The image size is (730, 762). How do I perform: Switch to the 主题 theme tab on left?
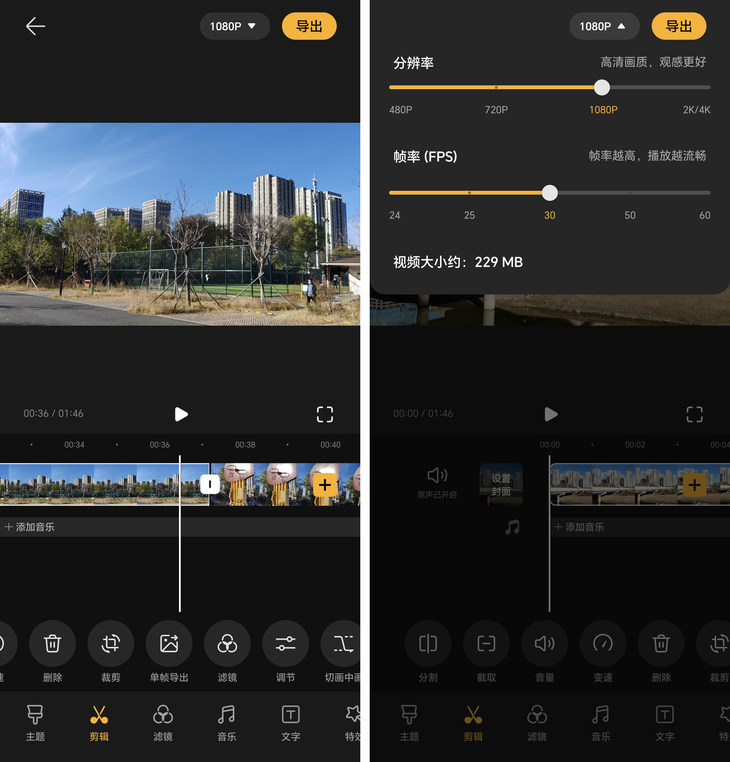(x=35, y=723)
